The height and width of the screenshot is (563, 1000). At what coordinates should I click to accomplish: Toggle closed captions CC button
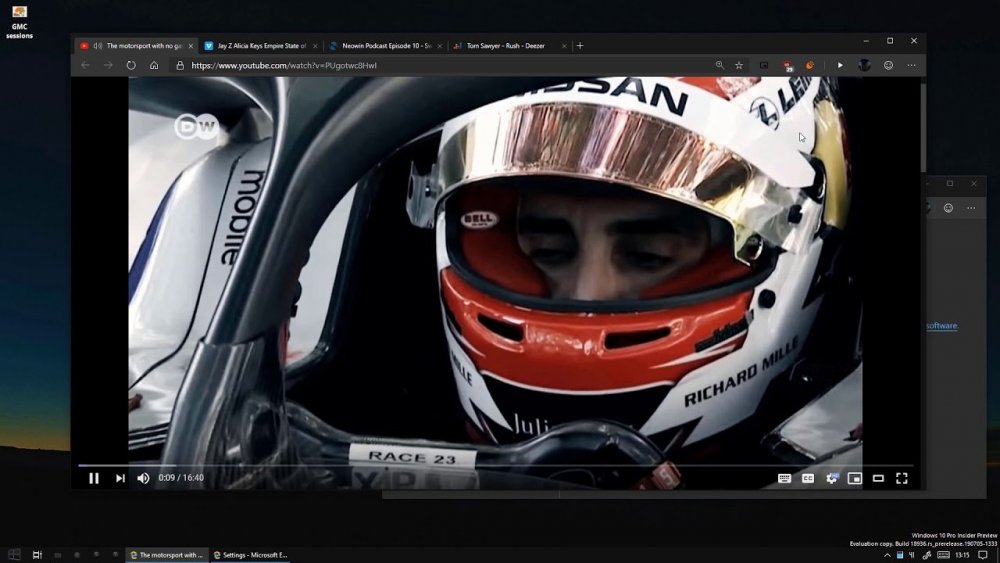tap(808, 478)
